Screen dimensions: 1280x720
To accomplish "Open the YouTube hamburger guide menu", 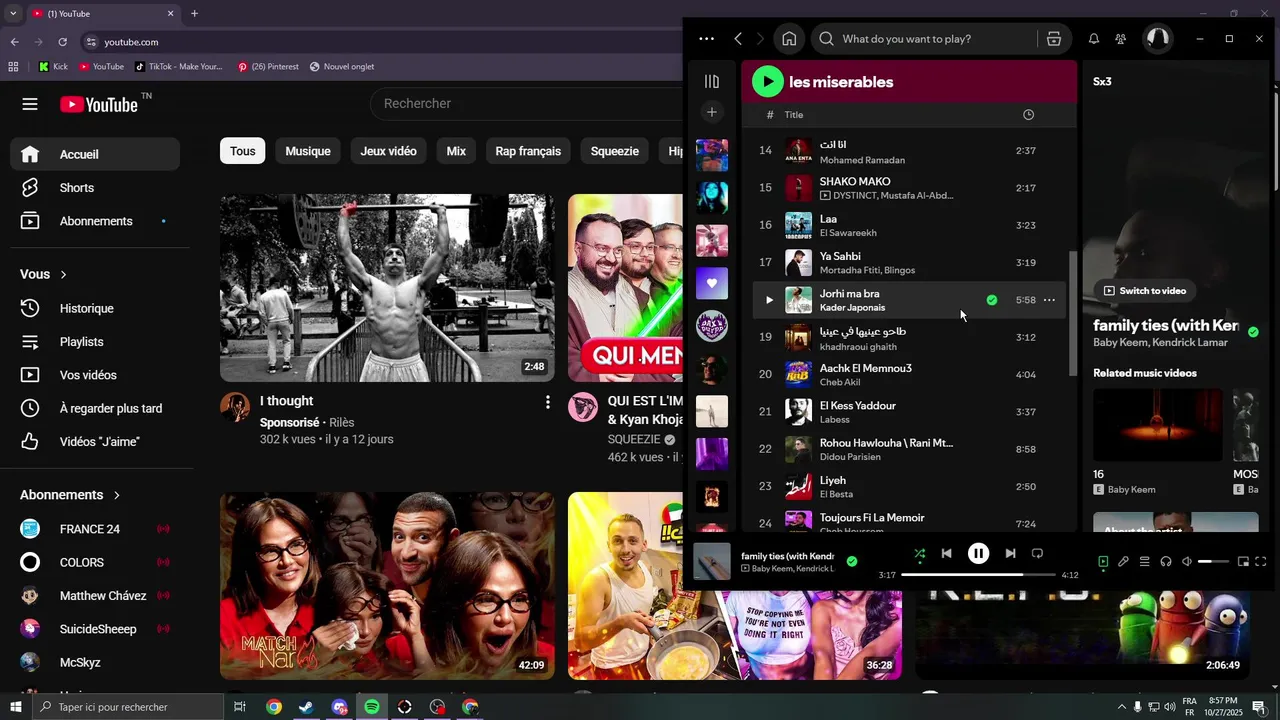I will [x=30, y=104].
